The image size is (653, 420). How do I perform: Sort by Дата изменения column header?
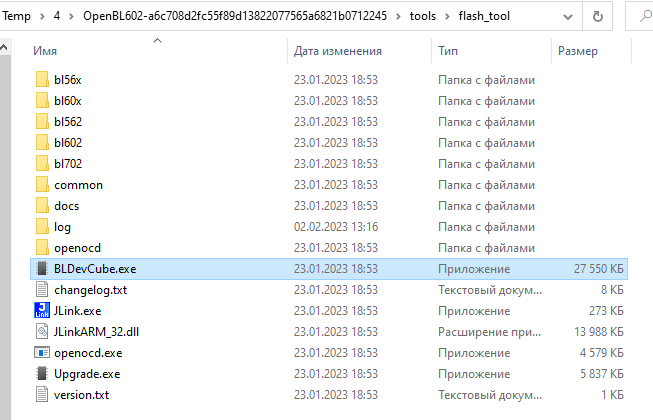338,51
